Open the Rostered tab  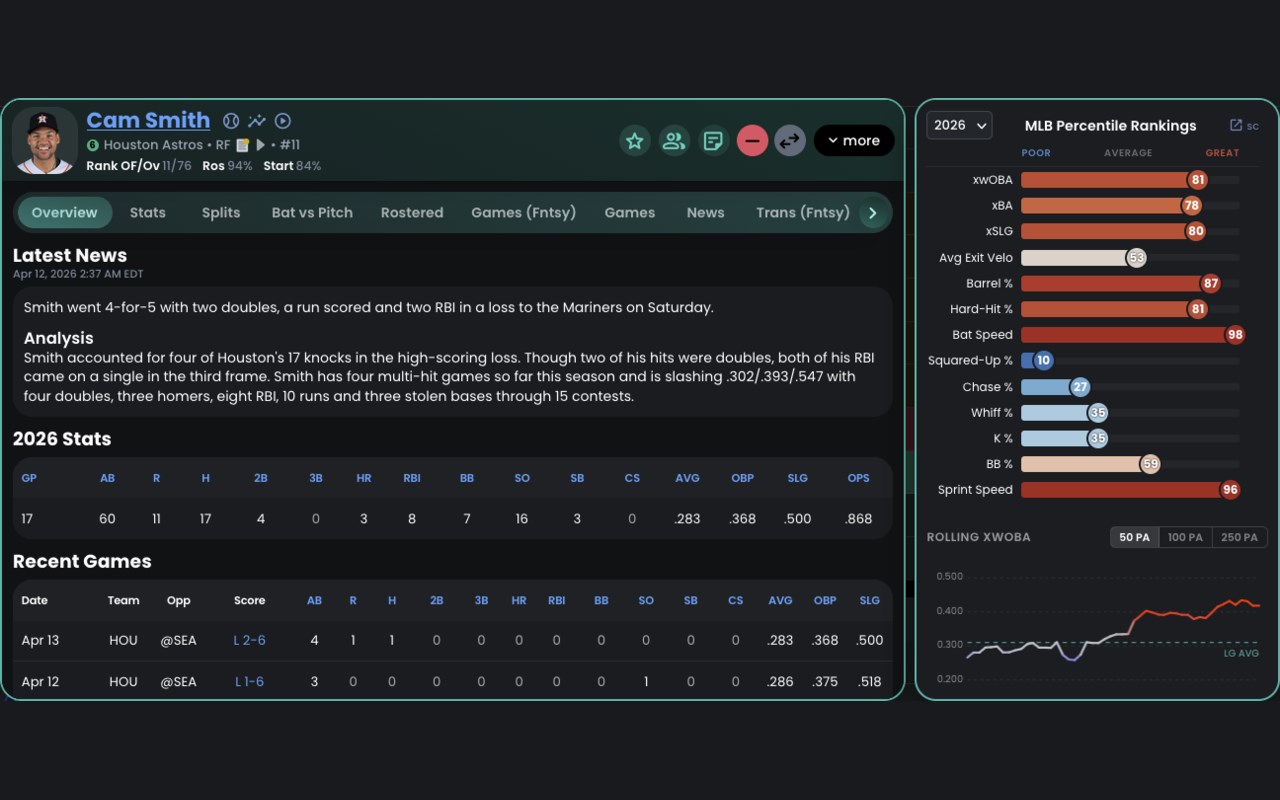point(412,213)
